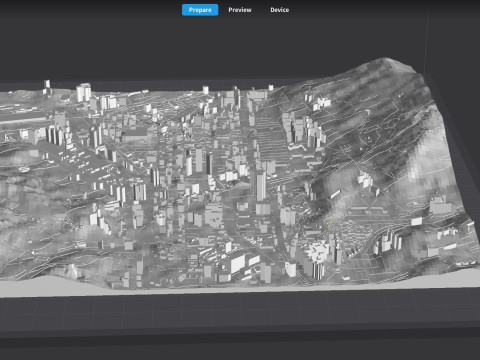
Task: Open the Device tab
Action: coord(279,10)
